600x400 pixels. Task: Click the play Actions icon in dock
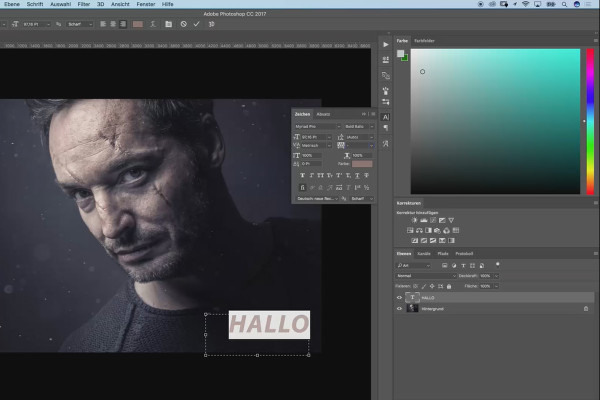(386, 45)
